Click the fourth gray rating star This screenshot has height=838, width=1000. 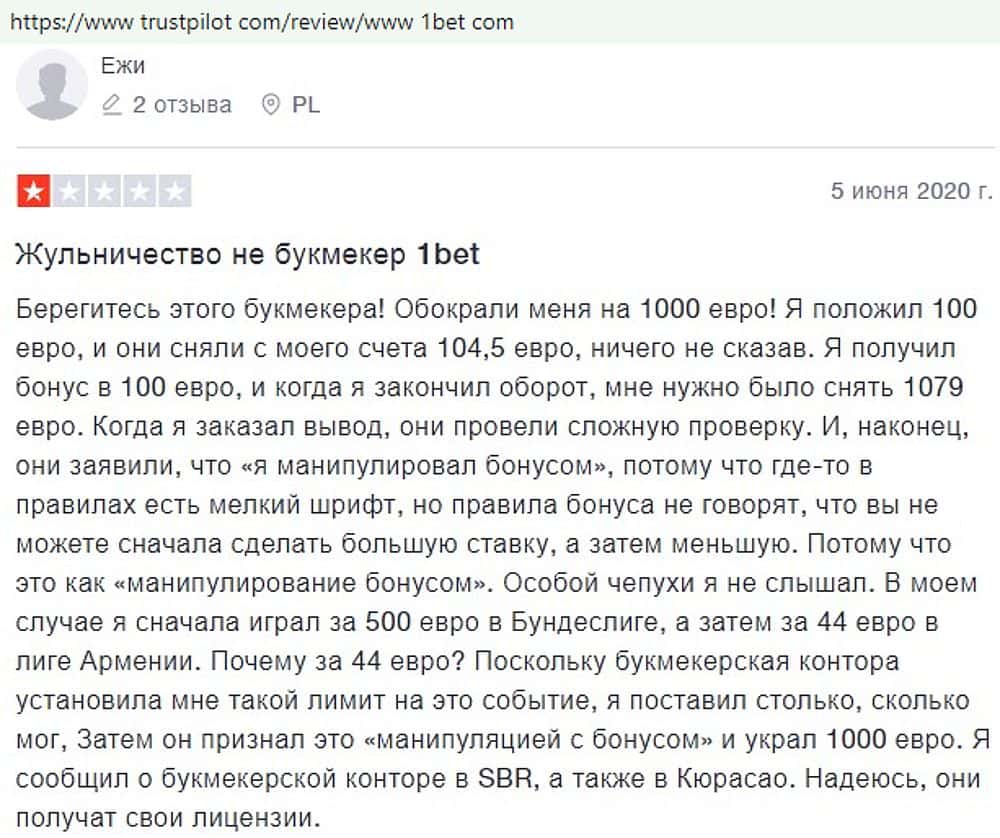(140, 191)
